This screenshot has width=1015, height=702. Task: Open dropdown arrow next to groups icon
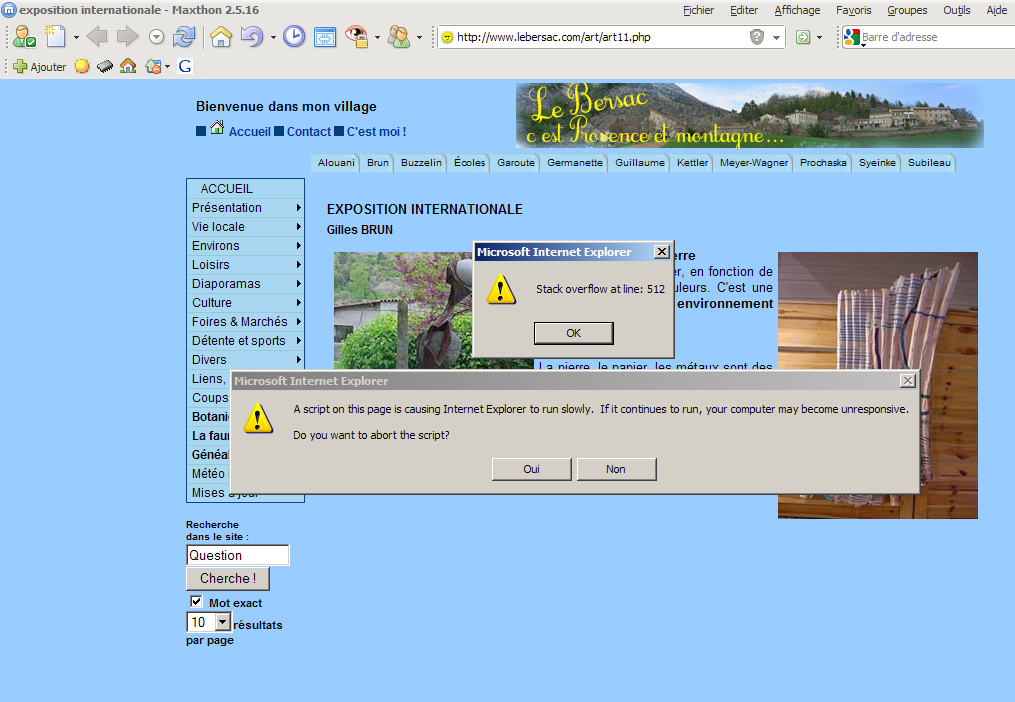click(x=419, y=38)
